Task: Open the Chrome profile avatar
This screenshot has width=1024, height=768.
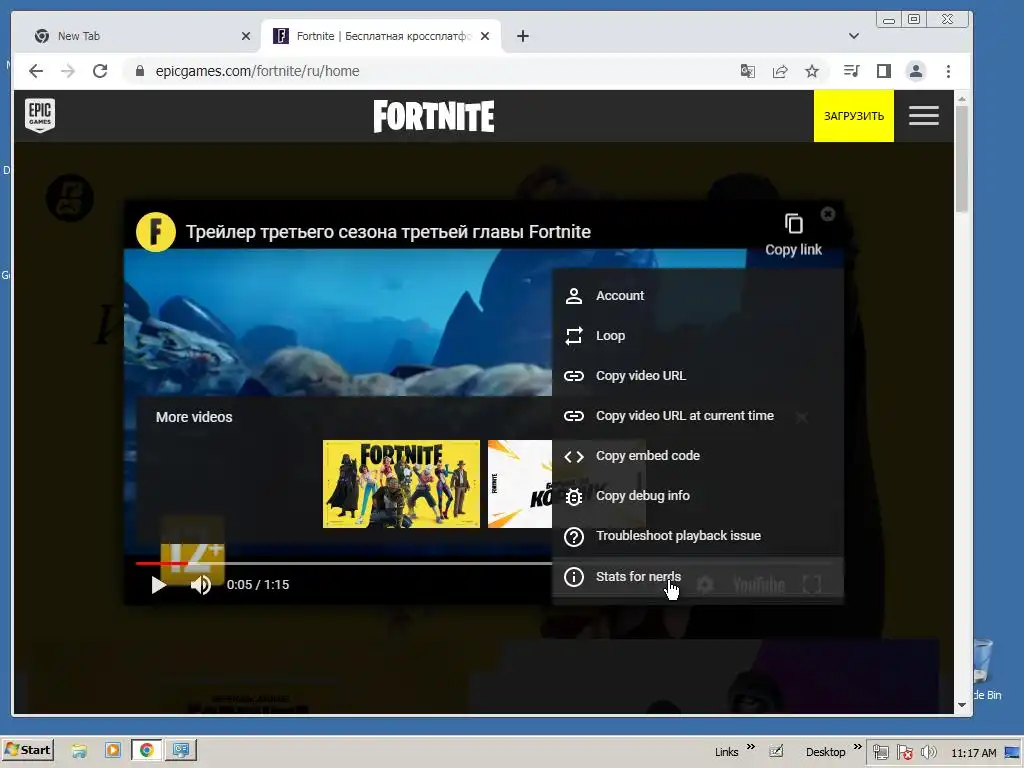Action: pyautogui.click(x=916, y=71)
